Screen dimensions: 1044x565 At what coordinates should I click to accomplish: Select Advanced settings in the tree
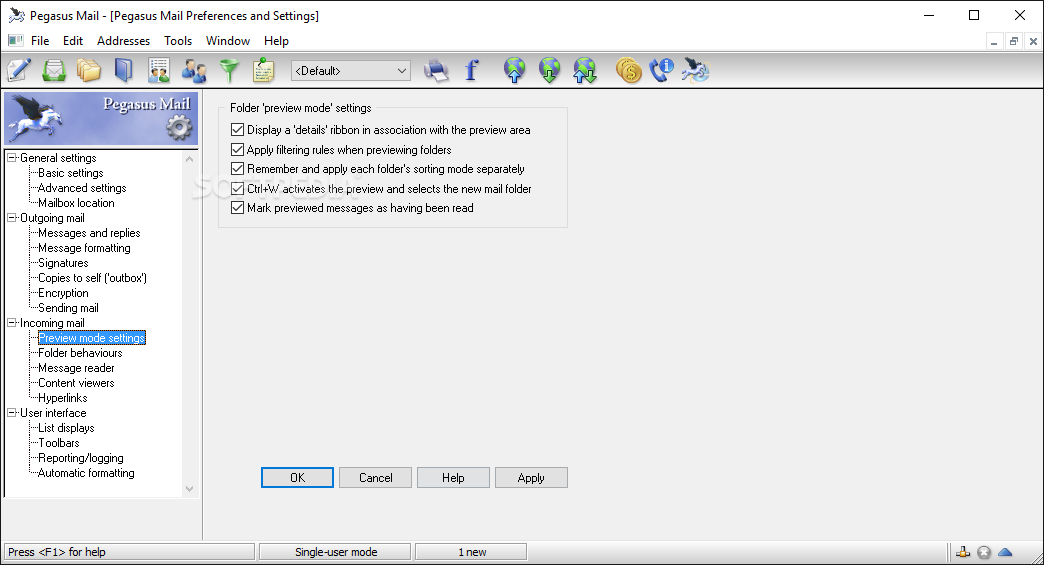point(82,188)
